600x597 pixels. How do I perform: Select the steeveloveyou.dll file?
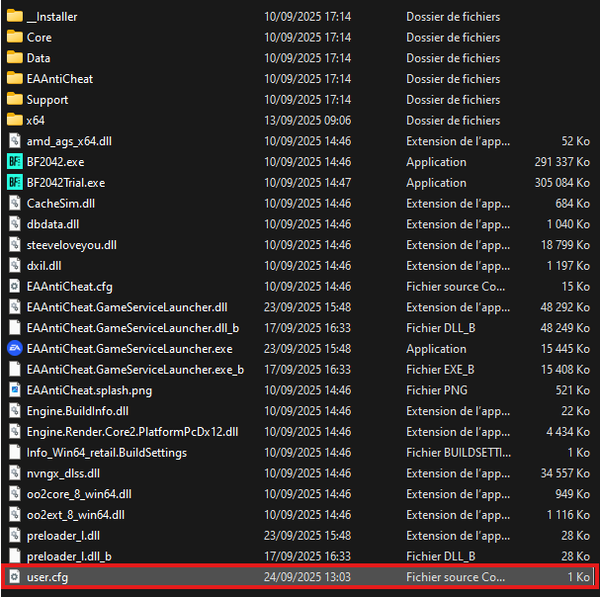71,245
